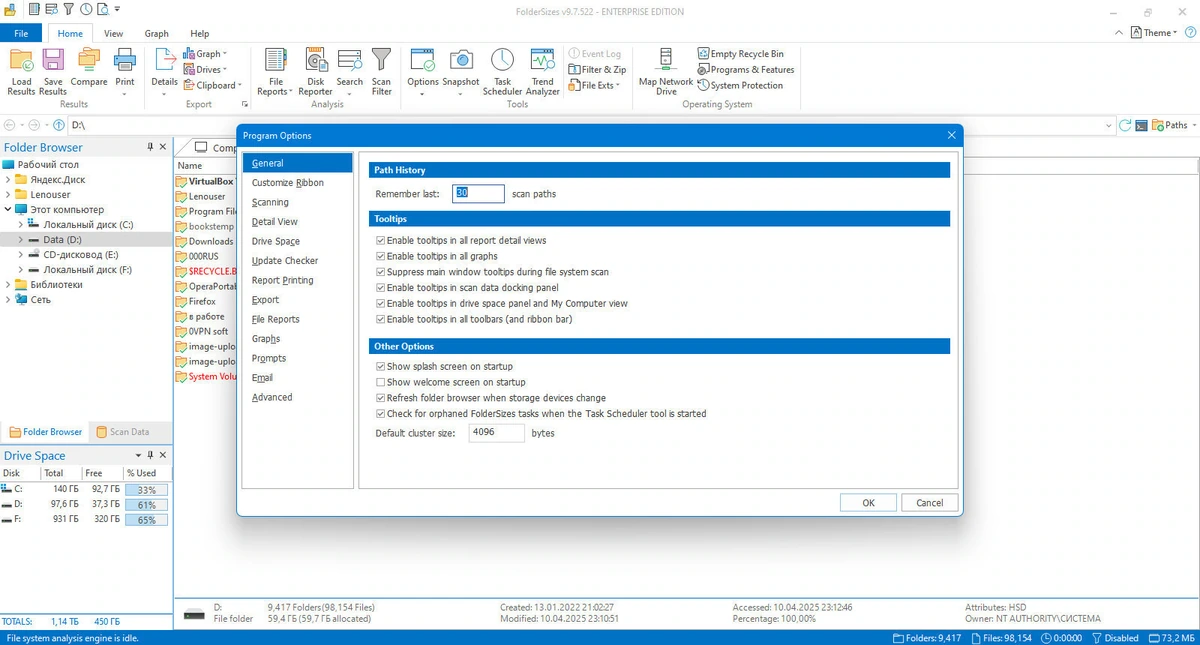Click refresh icon beside path bar
This screenshot has height=645, width=1200.
[1125, 126]
